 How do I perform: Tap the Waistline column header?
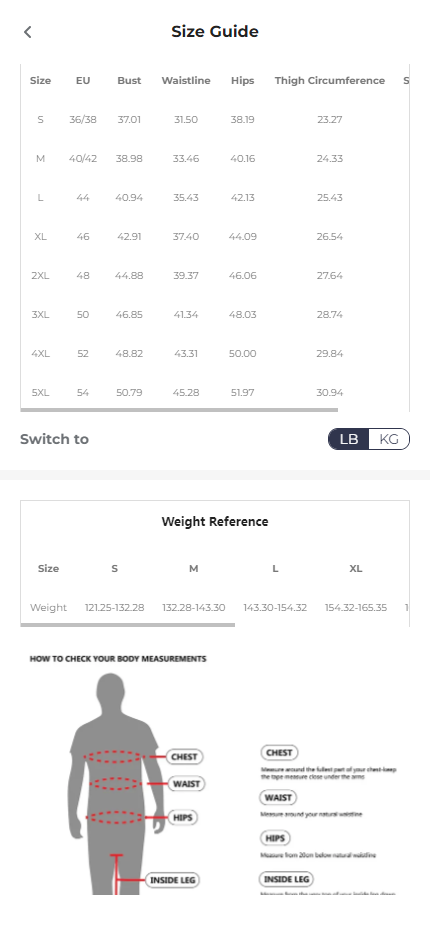pos(186,81)
